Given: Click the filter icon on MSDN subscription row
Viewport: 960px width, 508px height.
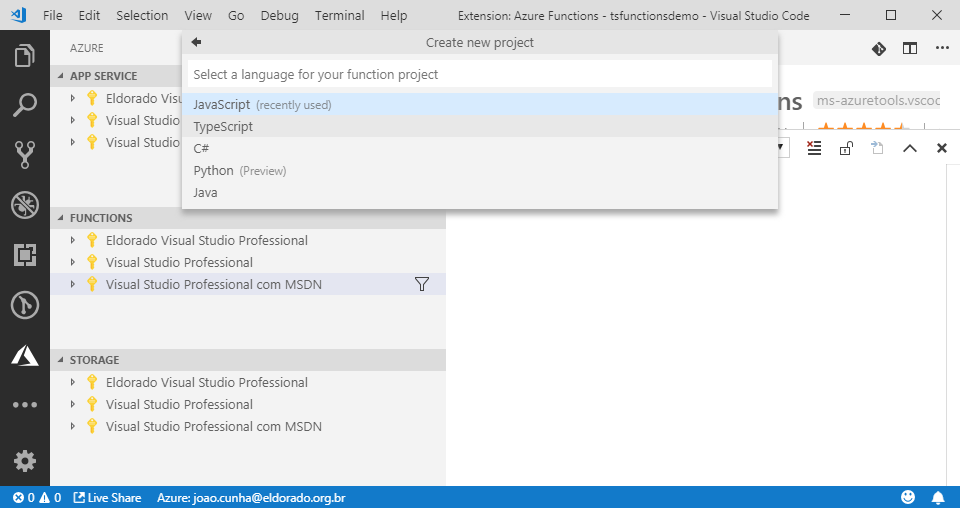Looking at the screenshot, I should click(422, 284).
